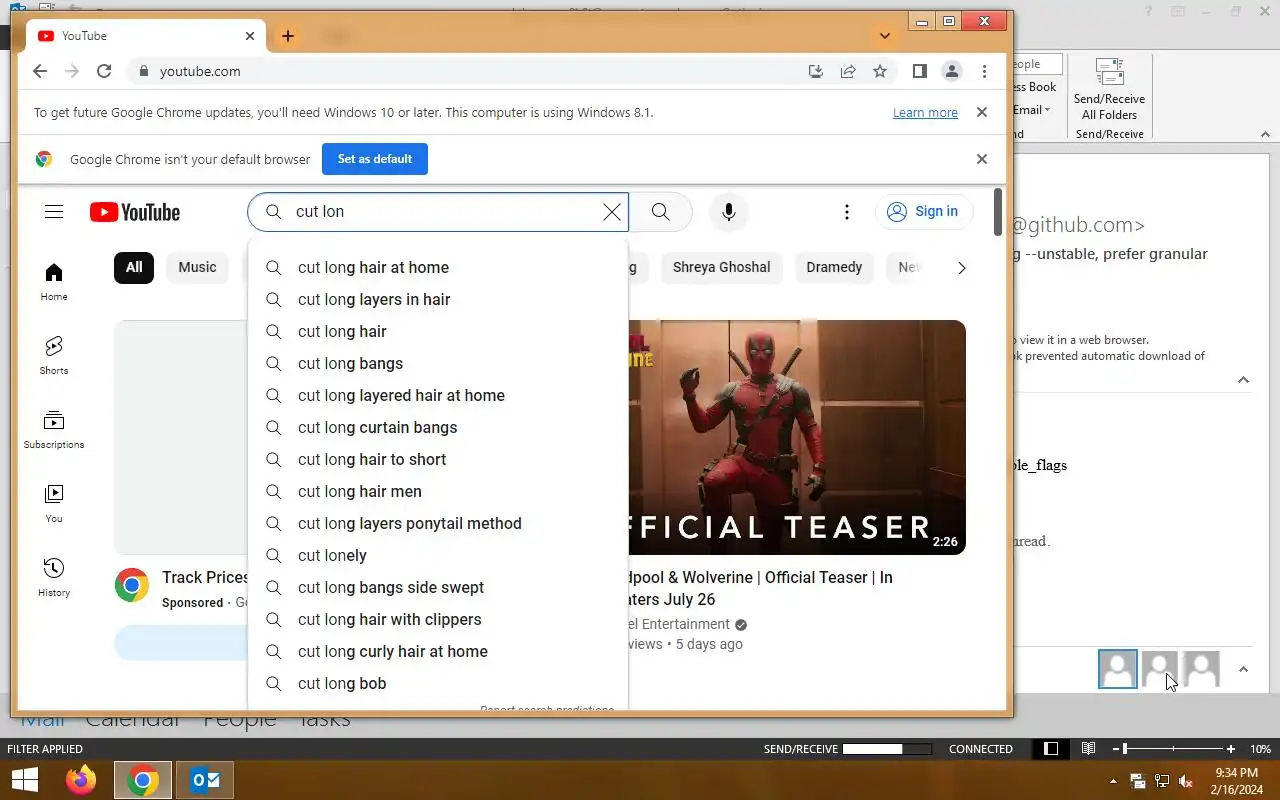Open Windows Start button
Image resolution: width=1280 pixels, height=800 pixels.
coord(24,780)
